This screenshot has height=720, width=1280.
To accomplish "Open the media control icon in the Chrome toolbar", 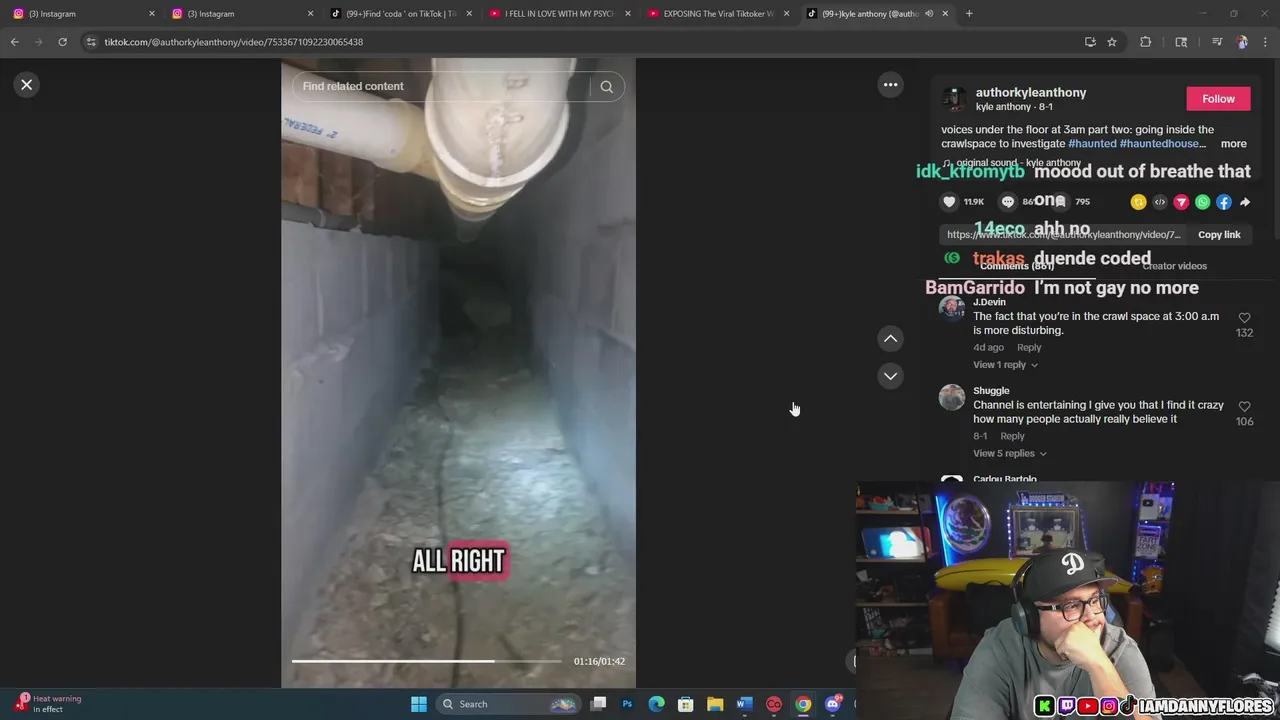I will (1217, 42).
